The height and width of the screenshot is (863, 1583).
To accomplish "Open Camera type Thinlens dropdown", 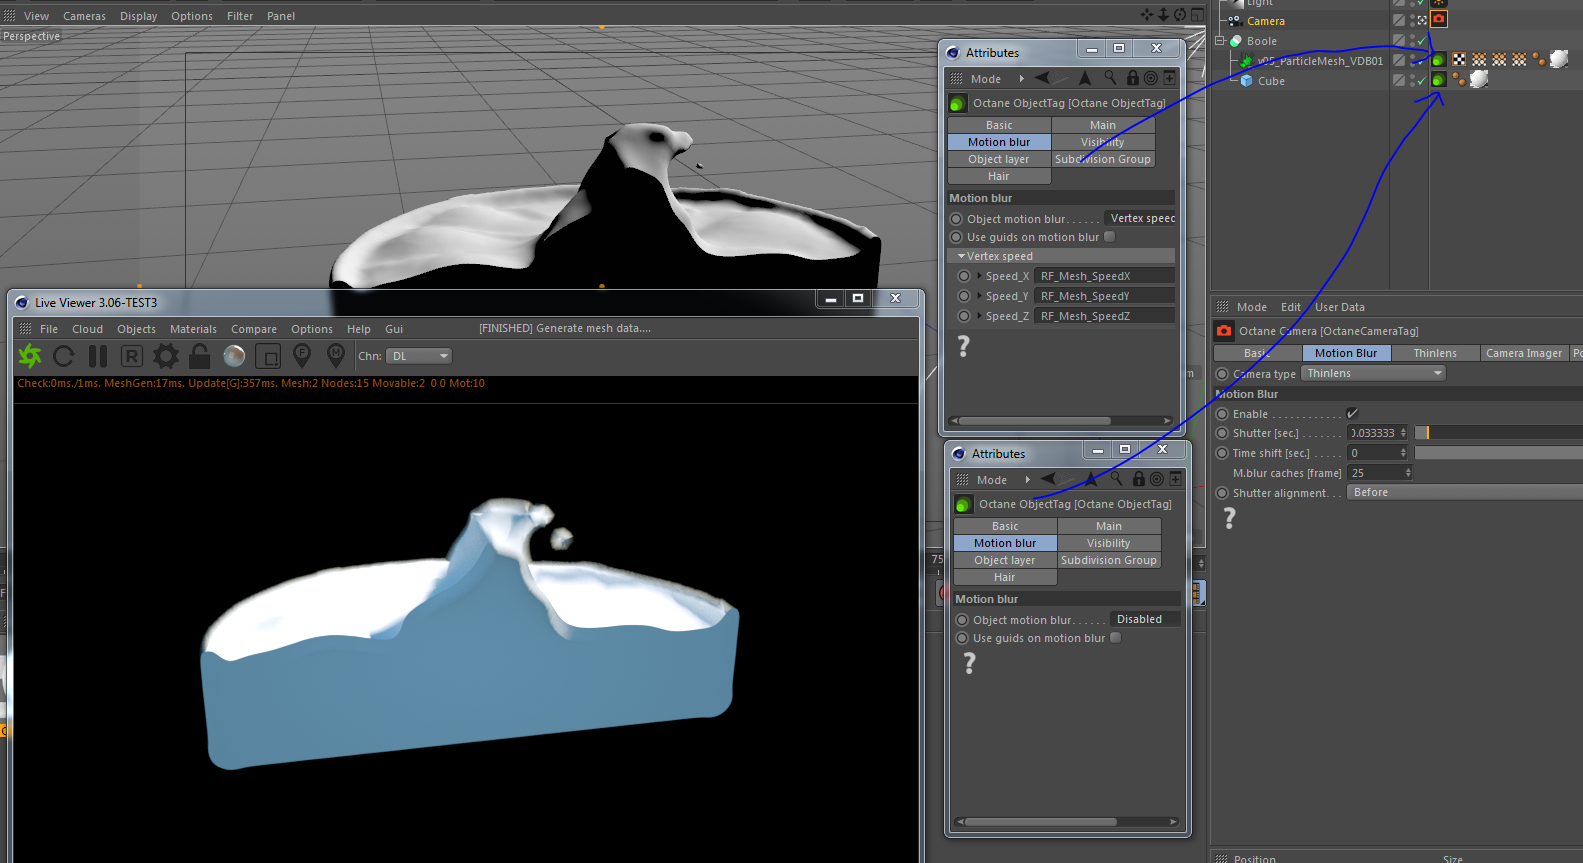I will [1375, 373].
